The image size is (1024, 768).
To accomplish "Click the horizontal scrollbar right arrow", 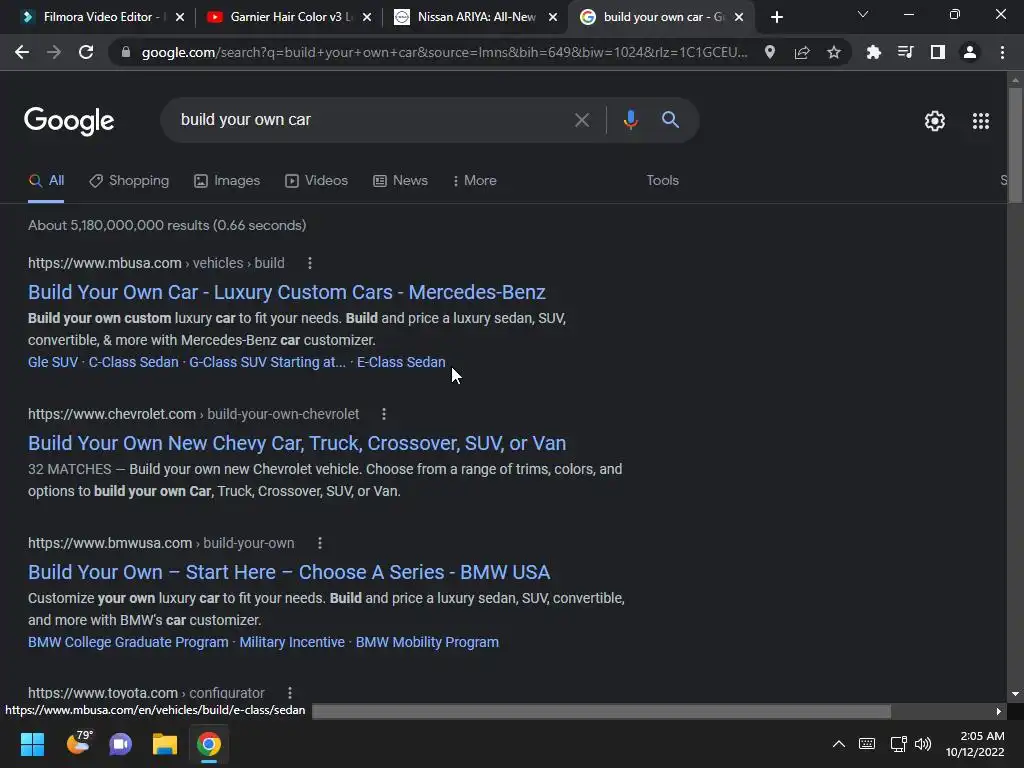I will click(x=999, y=712).
